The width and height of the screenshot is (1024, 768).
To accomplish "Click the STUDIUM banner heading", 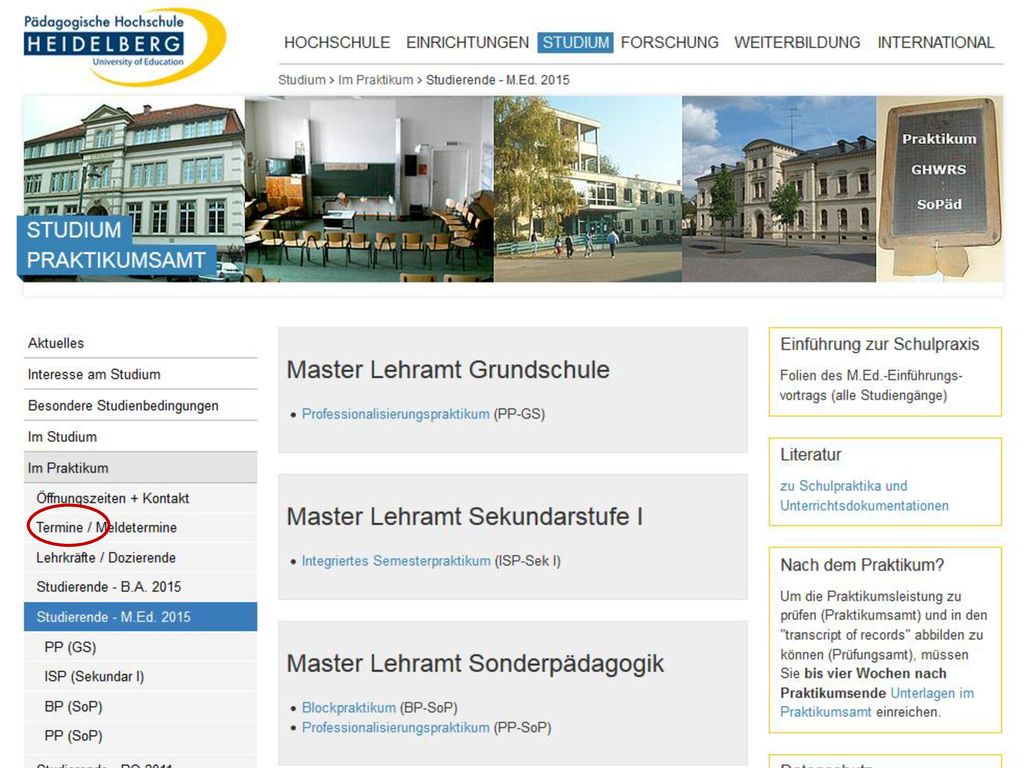I will pos(74,230).
